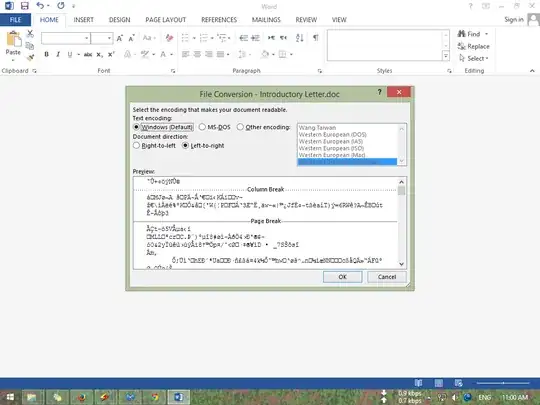Switch to the REFERENCES tab
The width and height of the screenshot is (540, 405).
pyautogui.click(x=219, y=20)
